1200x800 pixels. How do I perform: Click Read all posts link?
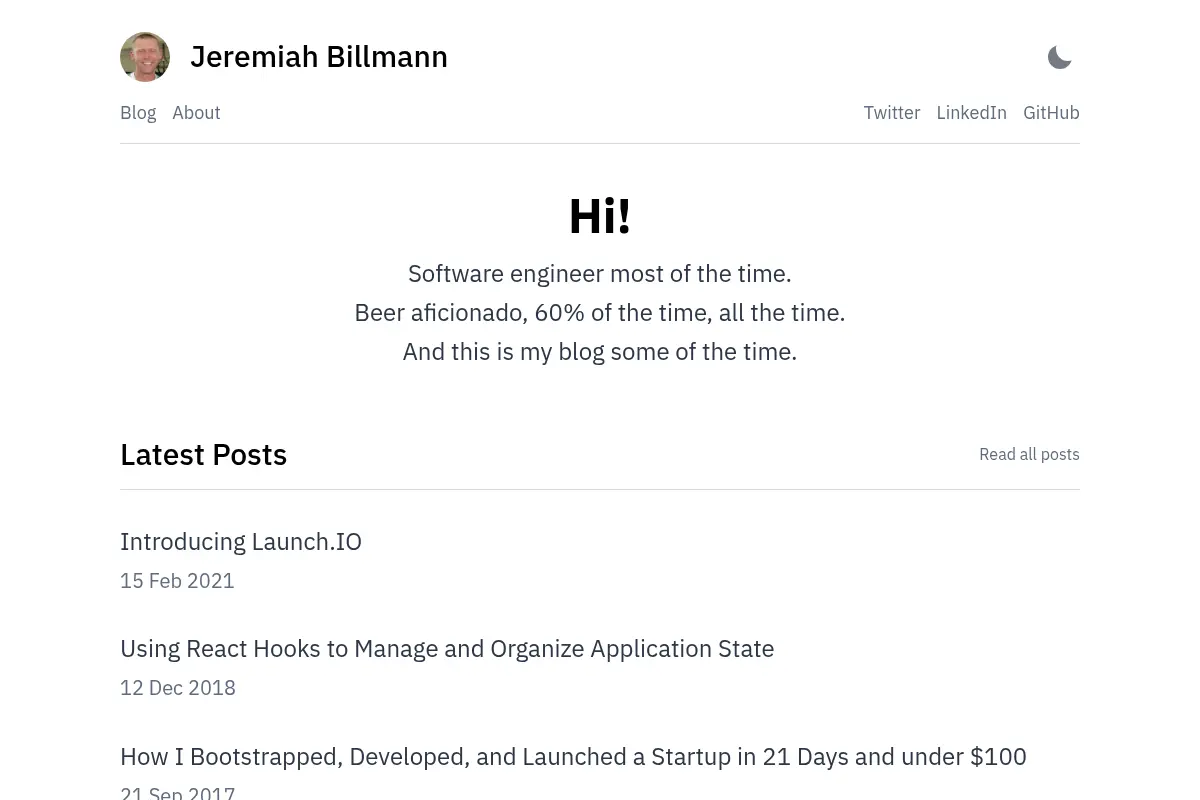1029,454
